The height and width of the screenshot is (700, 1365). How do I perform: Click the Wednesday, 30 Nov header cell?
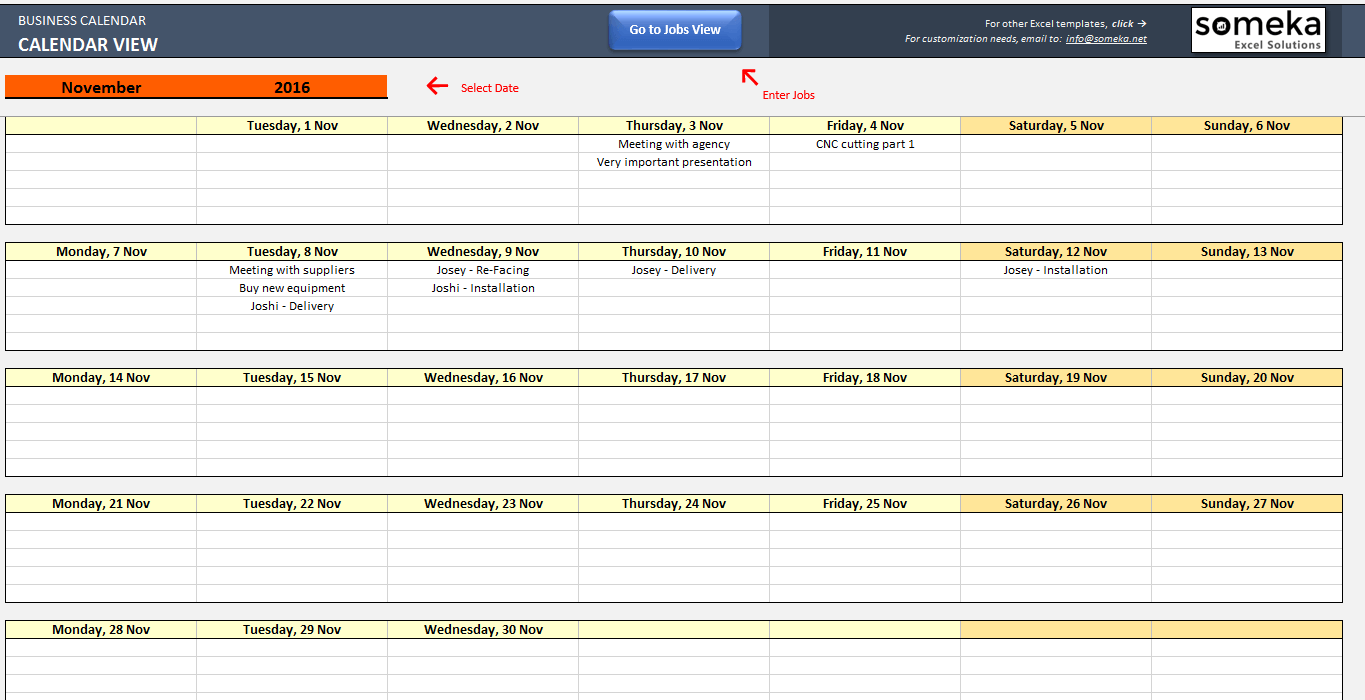(x=482, y=629)
